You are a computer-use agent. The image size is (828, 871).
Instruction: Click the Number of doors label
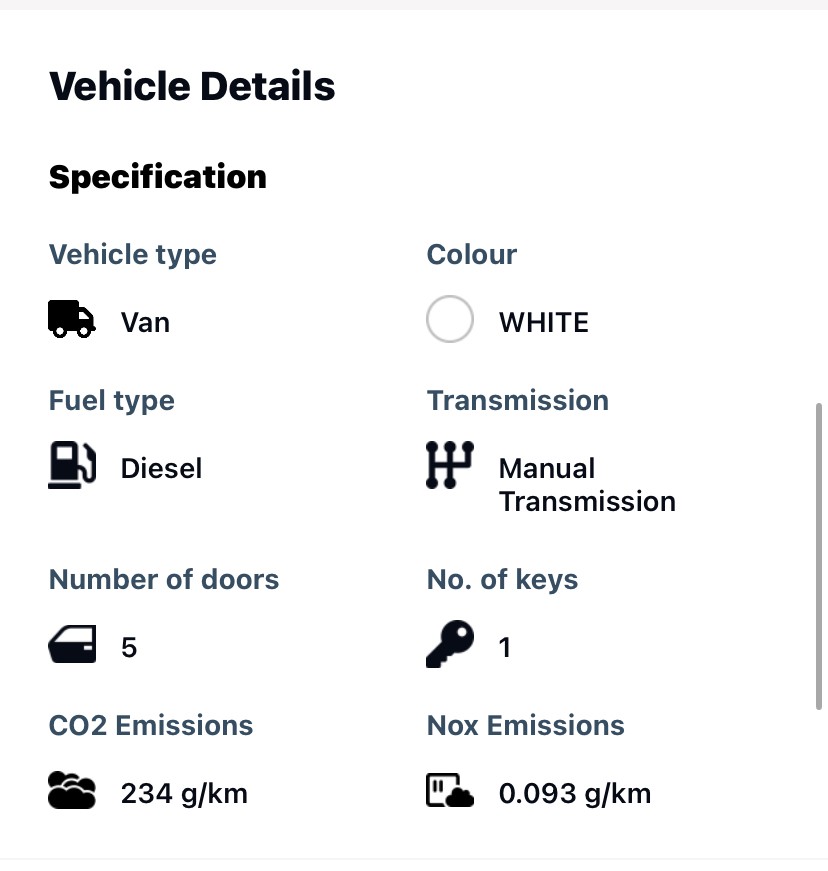coord(163,579)
